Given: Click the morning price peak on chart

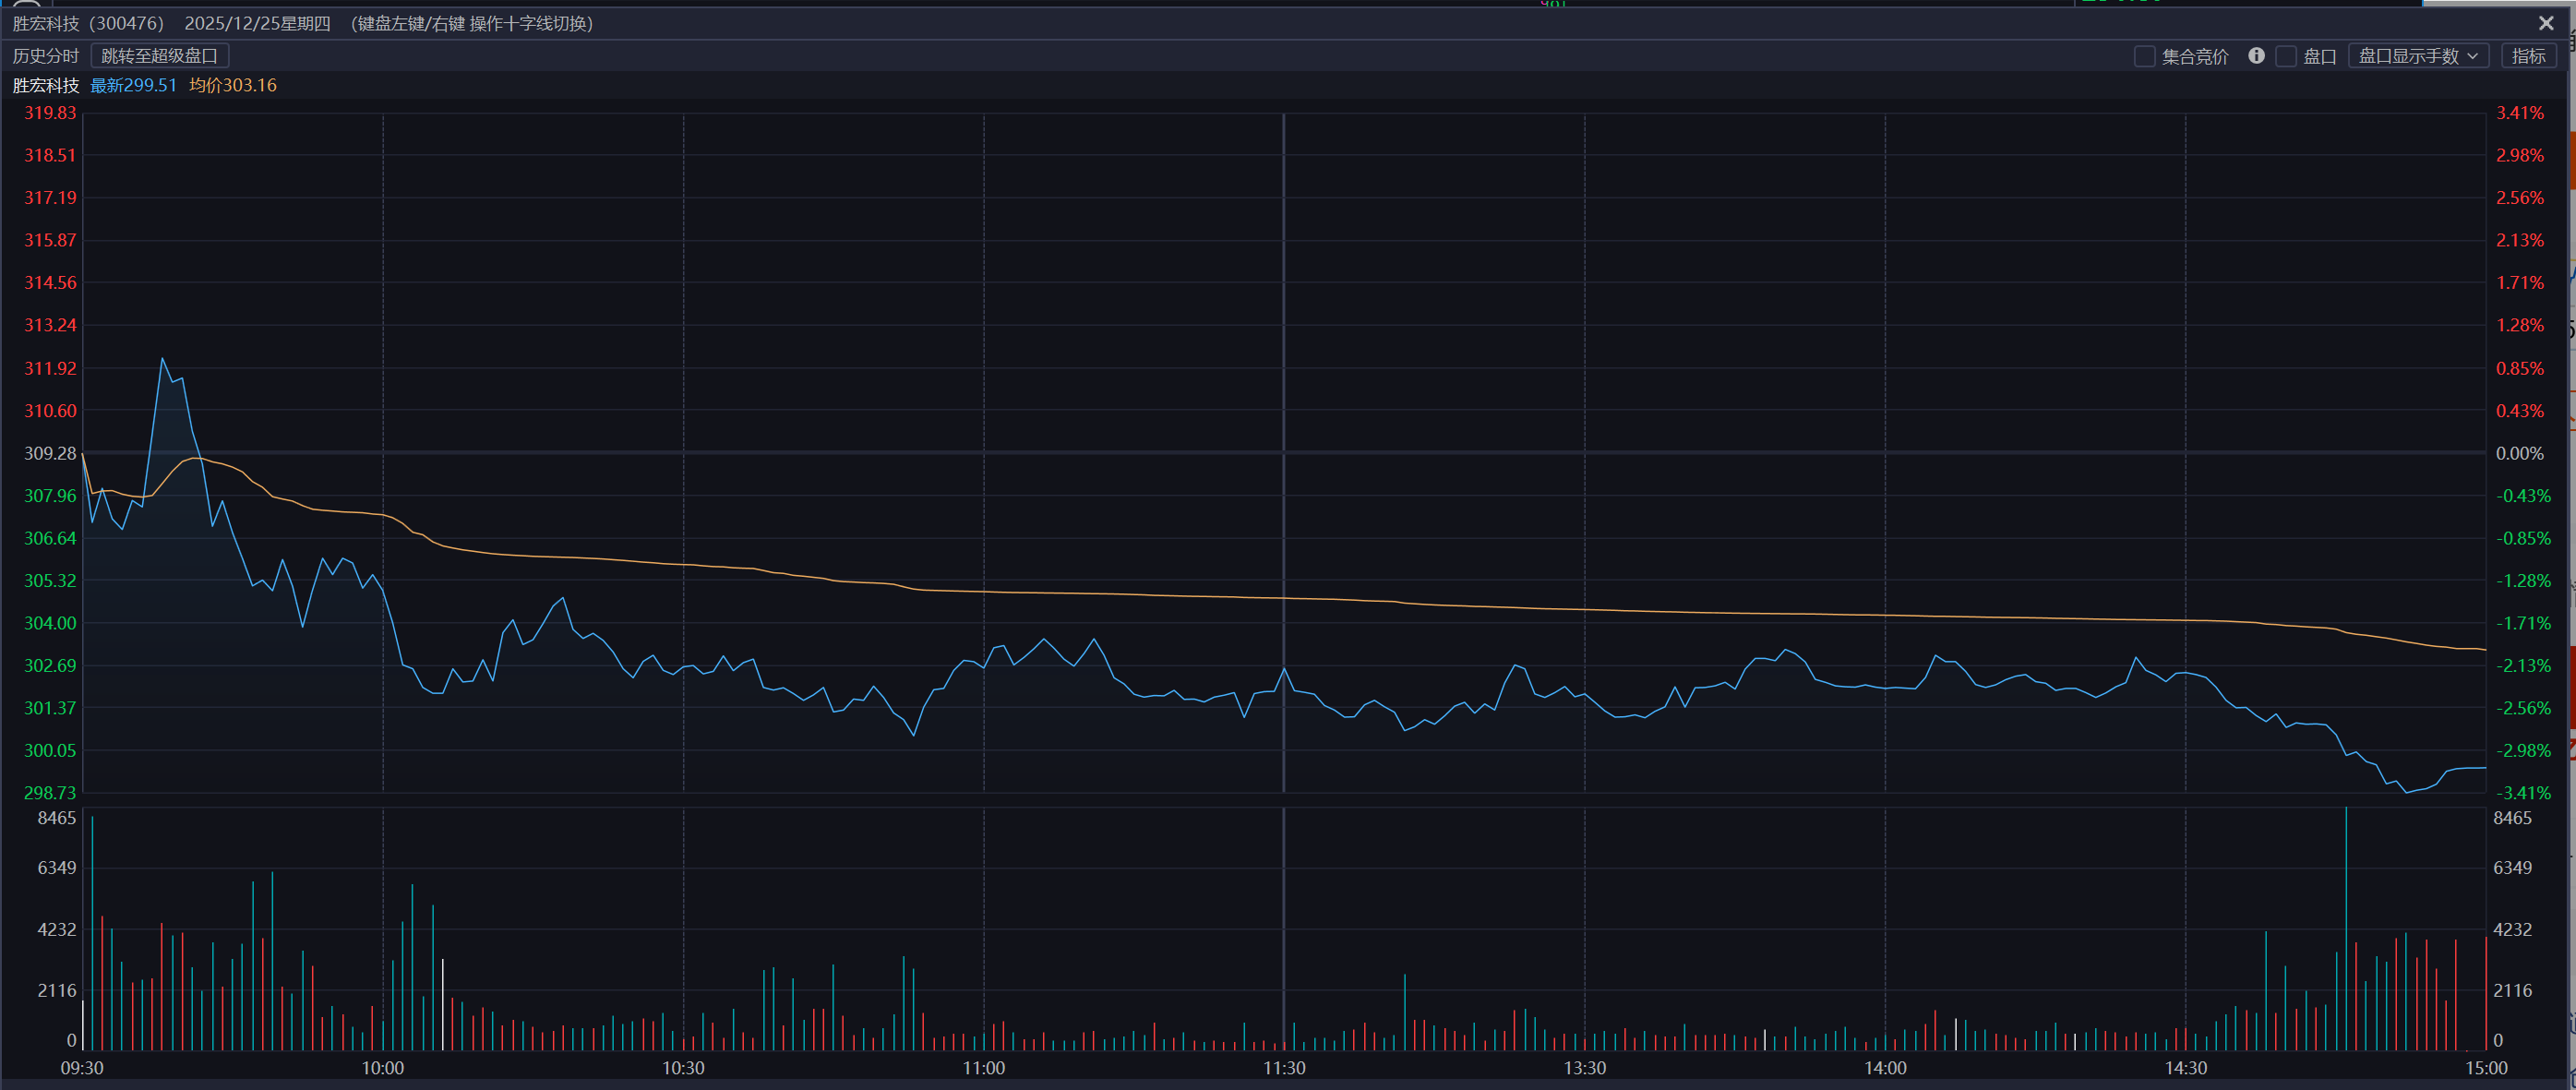Looking at the screenshot, I should [x=162, y=359].
